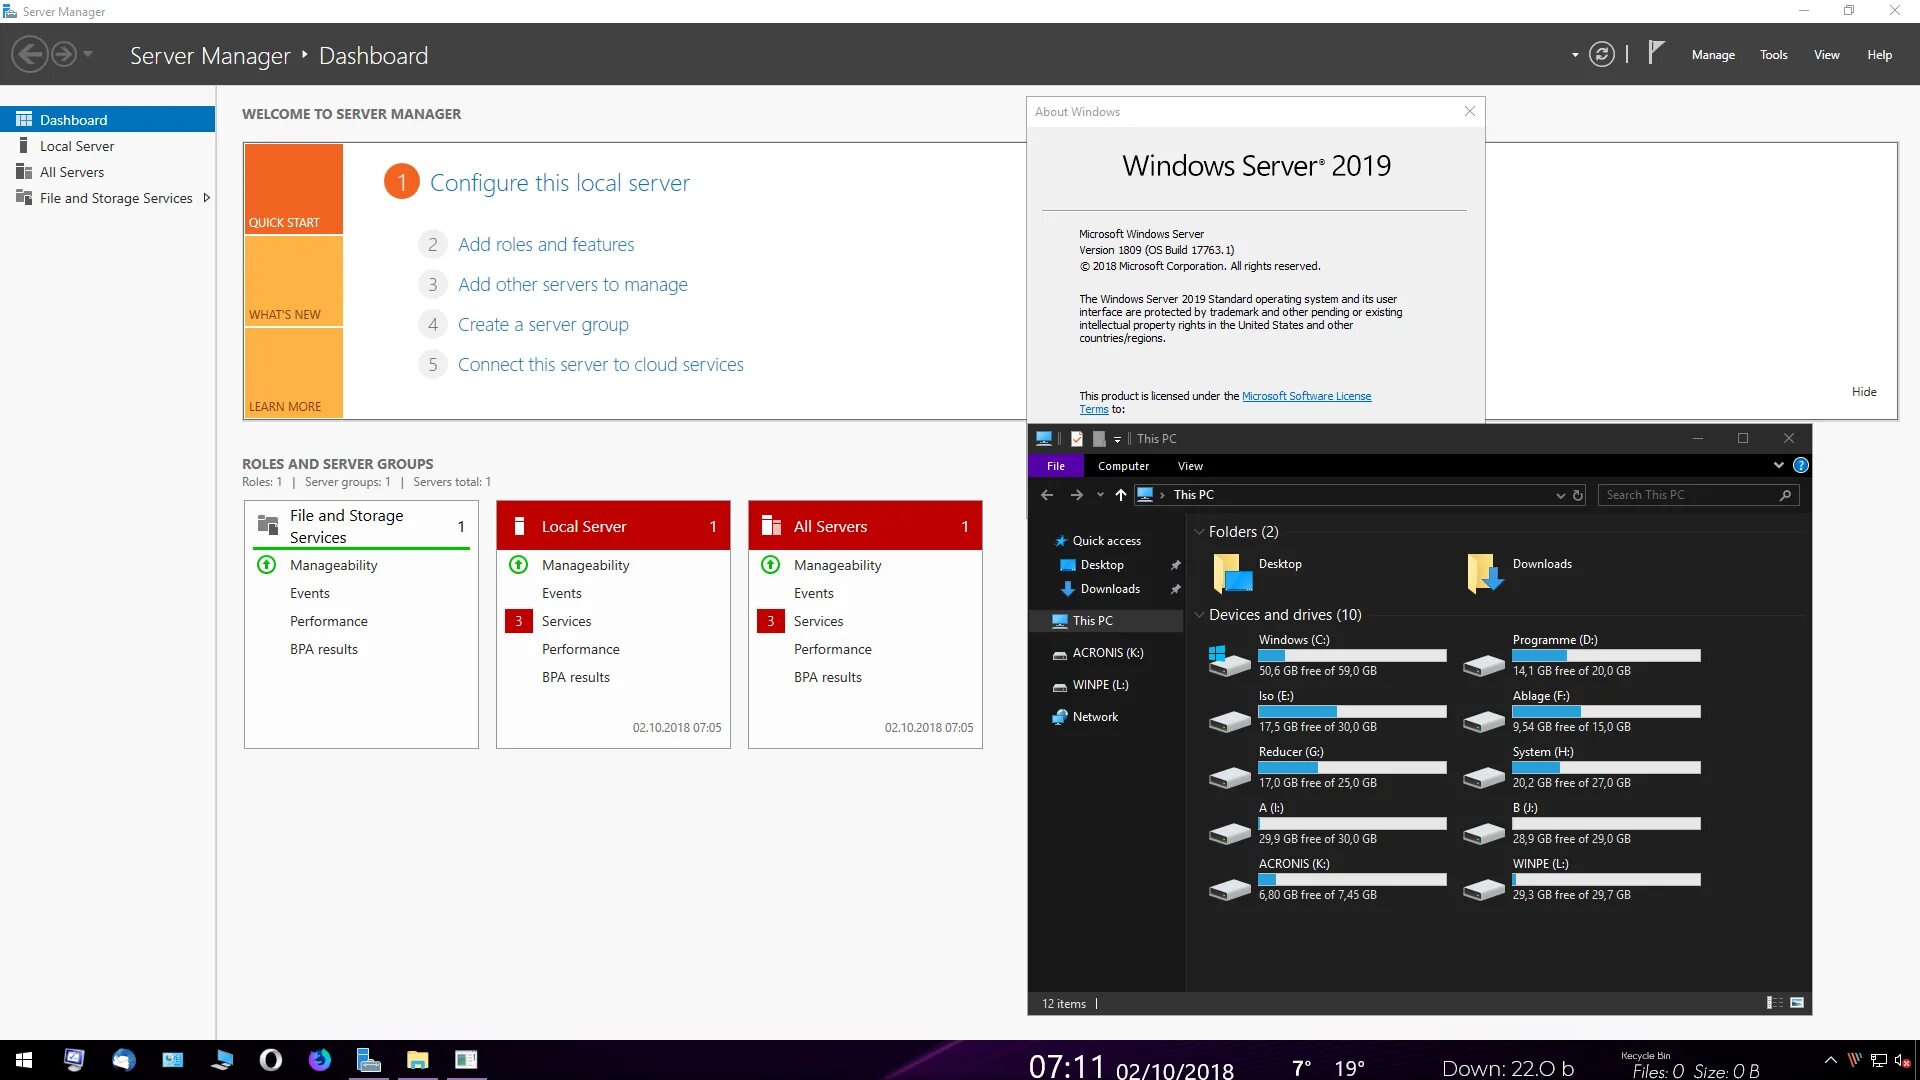Open Firefox from the taskbar

click(x=320, y=1060)
